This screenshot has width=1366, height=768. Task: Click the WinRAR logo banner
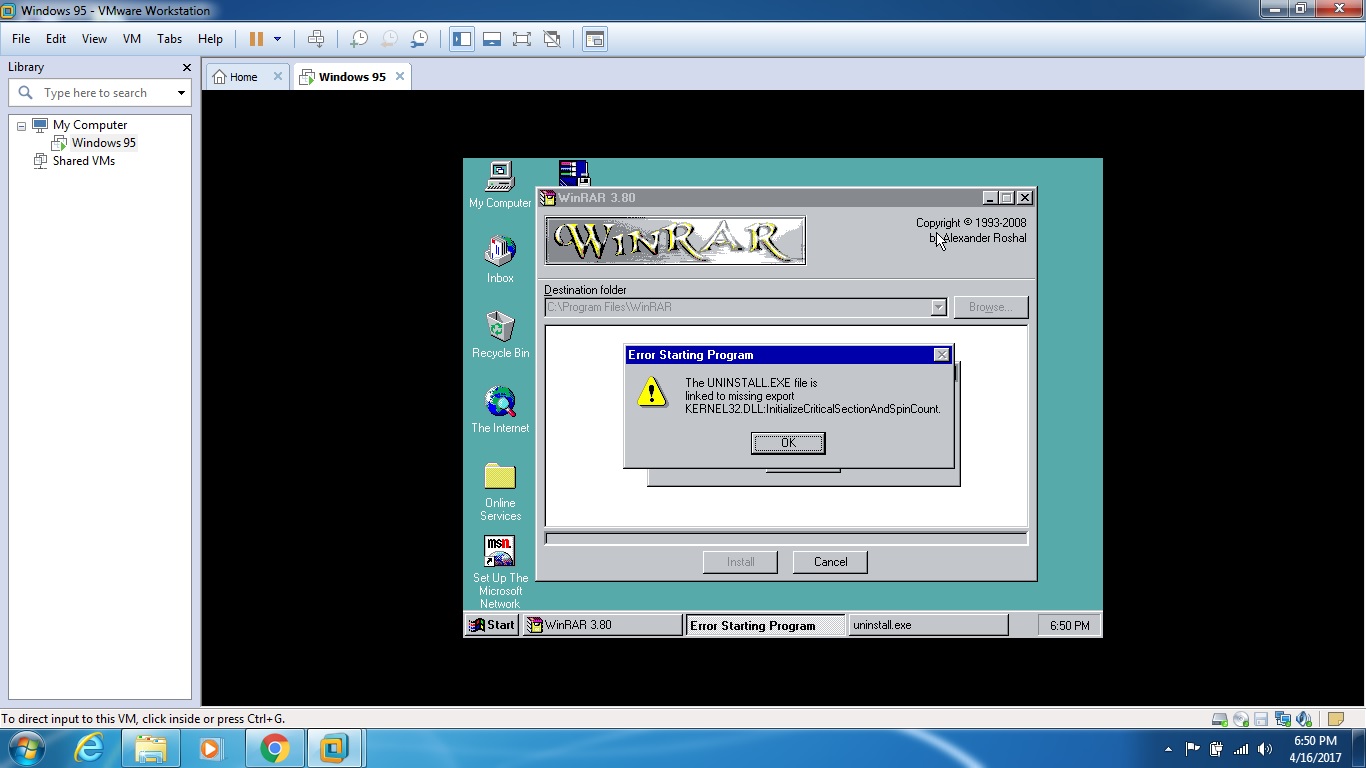675,240
